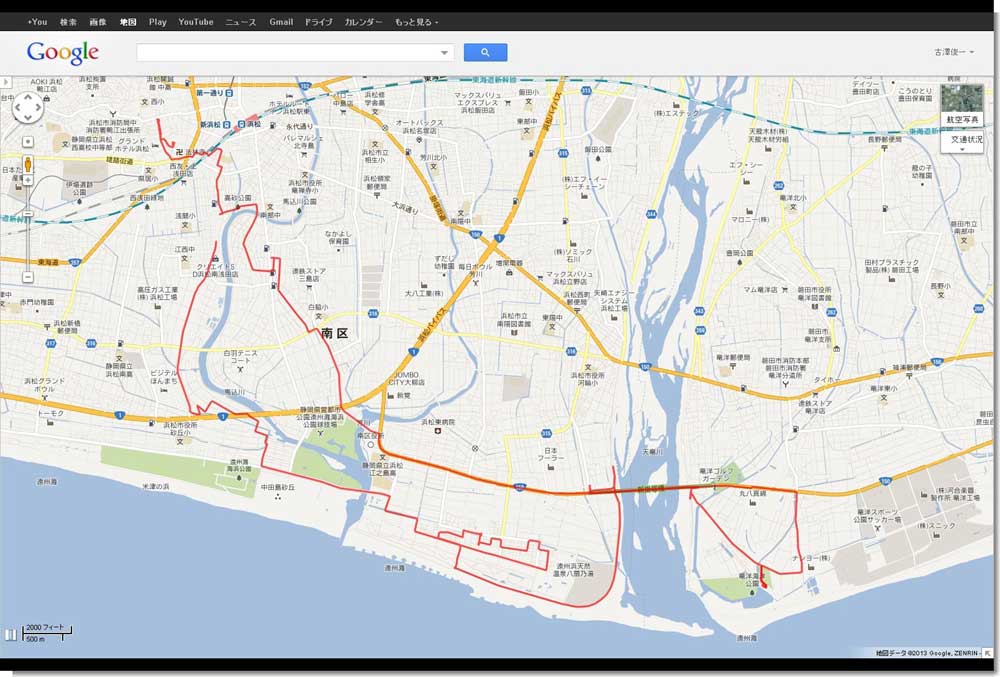Viewport: 1000px width, 677px height.
Task: Open カレンダー in the top bar
Action: (363, 22)
